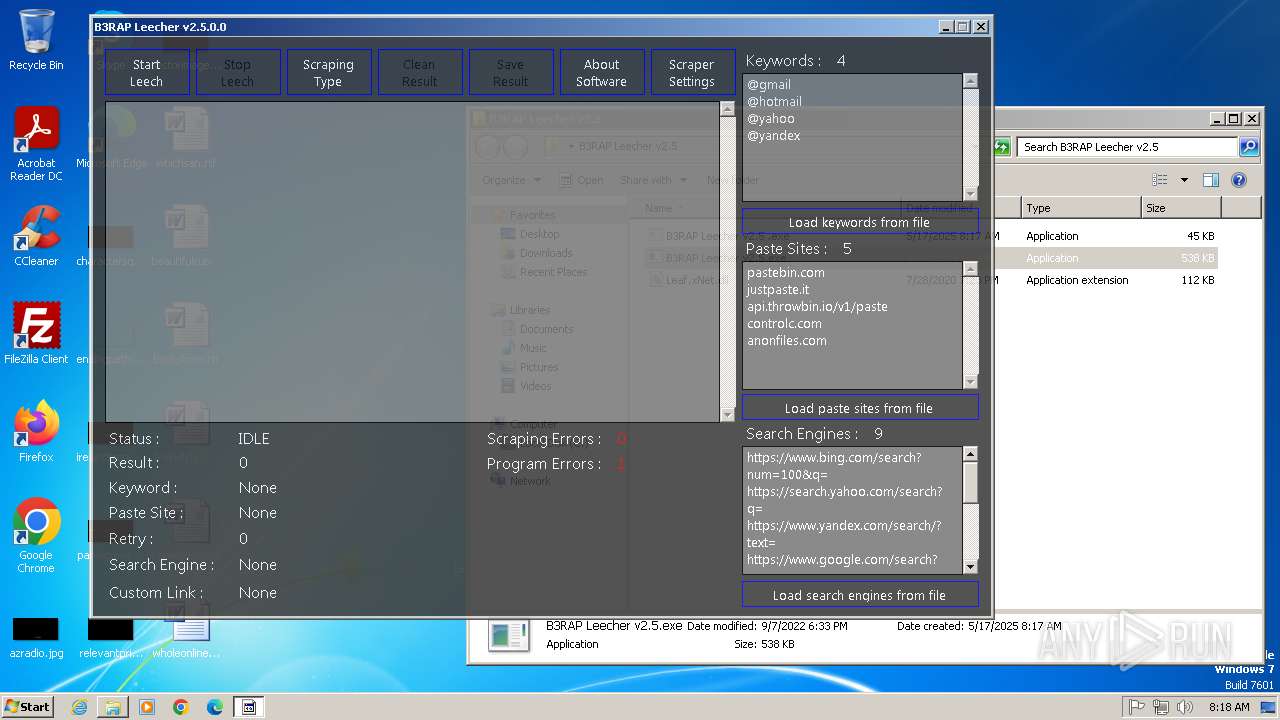This screenshot has width=1280, height=720.
Task: Select the @yandex keyword
Action: click(774, 136)
